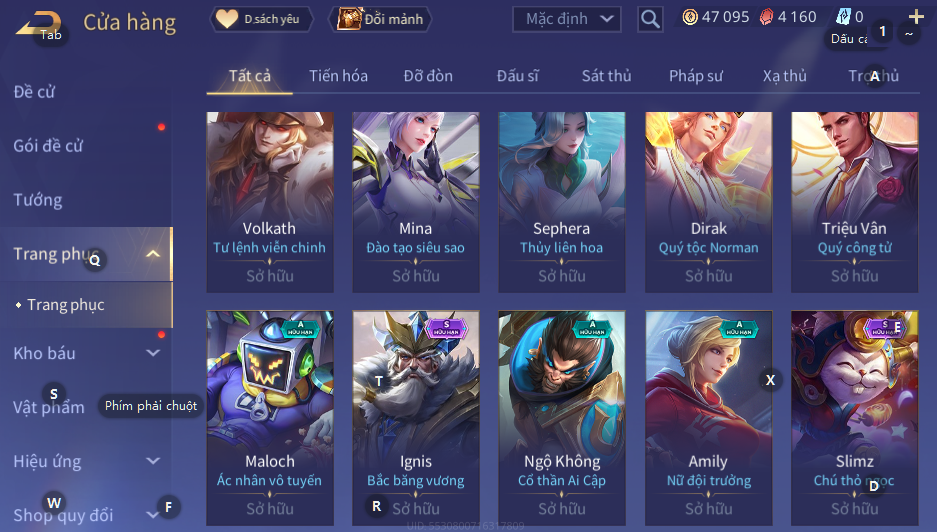Click the red gem currency icon
937x532 pixels.
tap(766, 17)
